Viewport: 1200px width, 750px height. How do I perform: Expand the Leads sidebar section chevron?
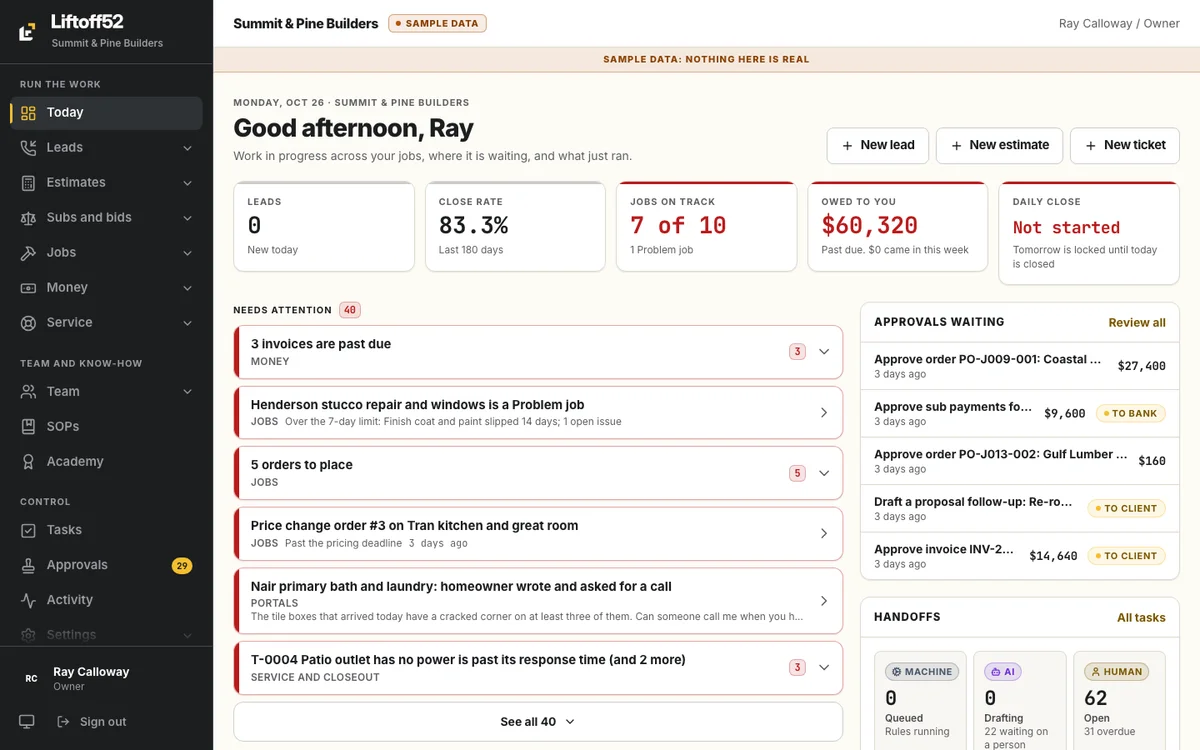point(187,148)
